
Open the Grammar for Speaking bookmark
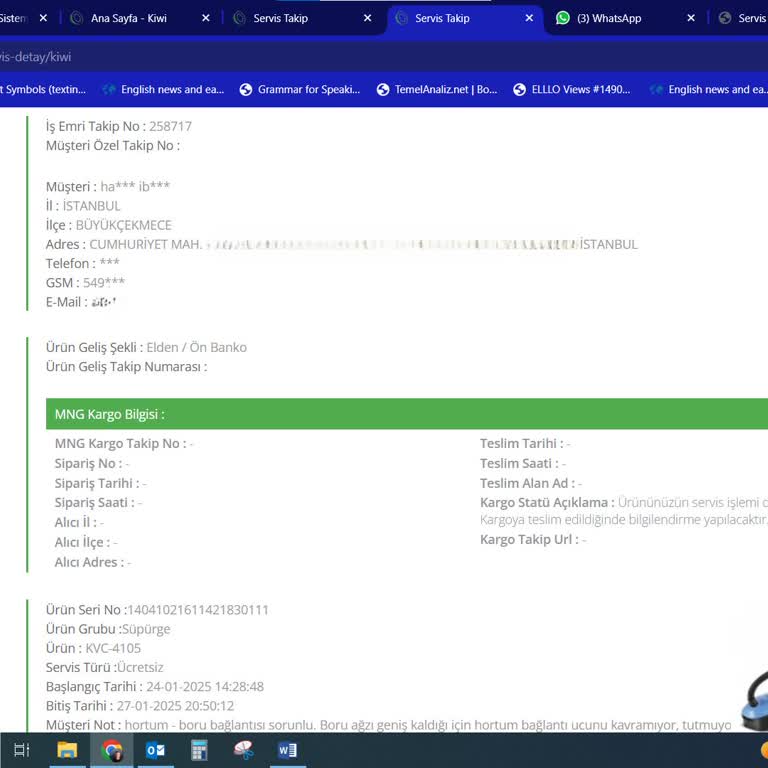click(x=299, y=89)
